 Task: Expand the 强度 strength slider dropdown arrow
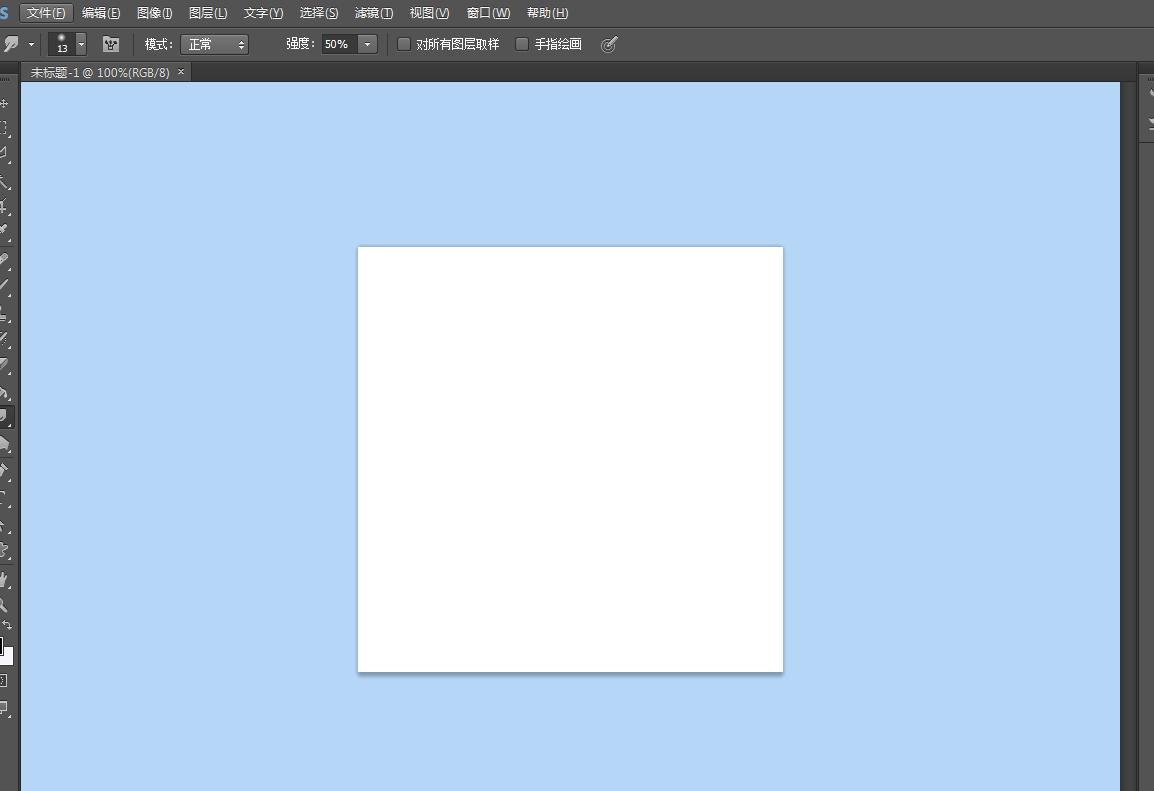(x=367, y=44)
